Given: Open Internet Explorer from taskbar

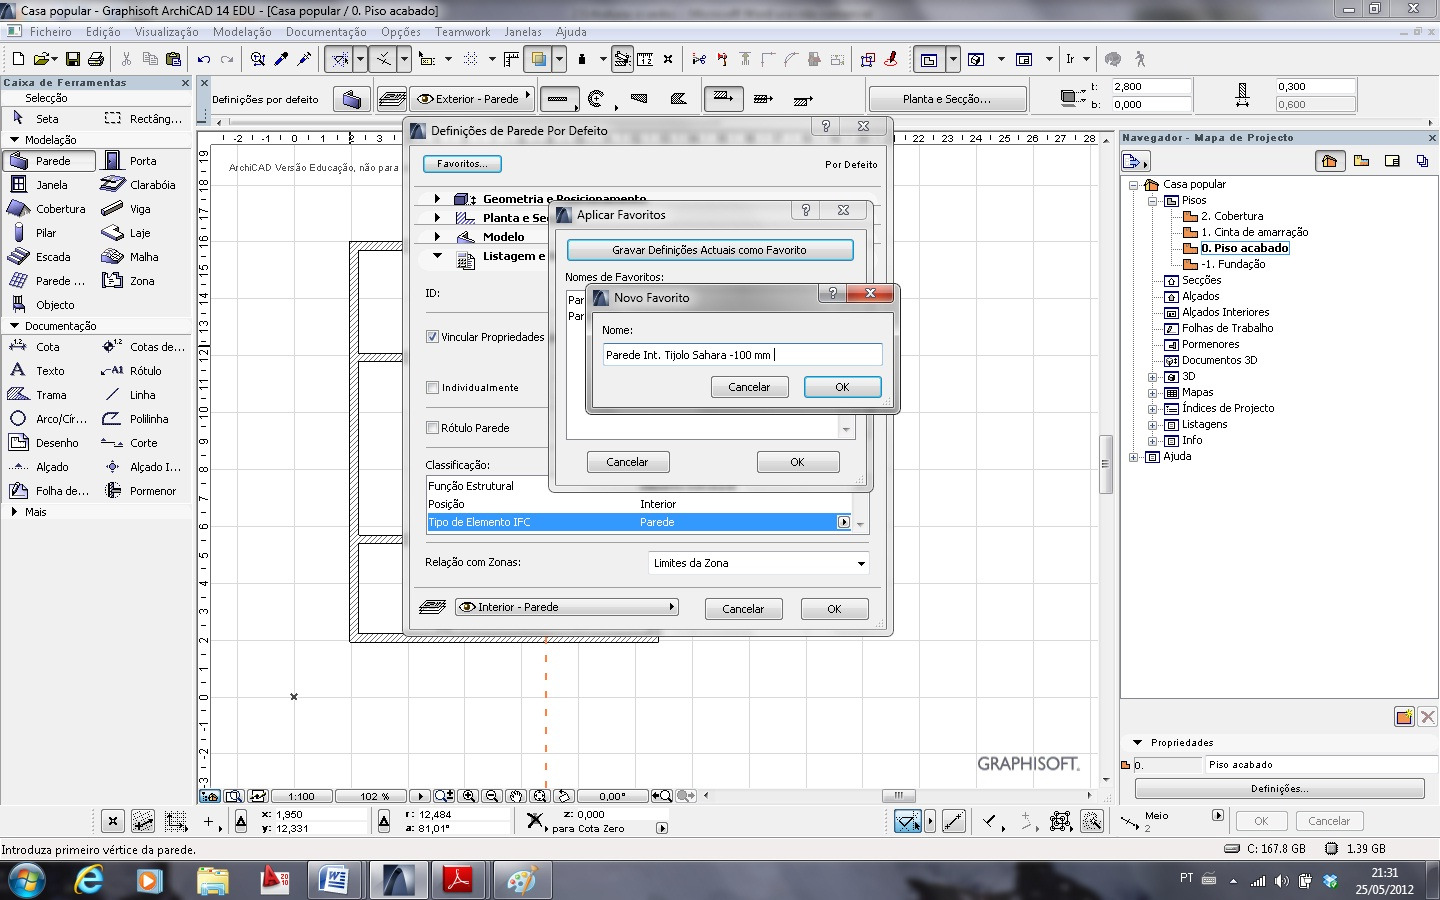Looking at the screenshot, I should (x=89, y=881).
